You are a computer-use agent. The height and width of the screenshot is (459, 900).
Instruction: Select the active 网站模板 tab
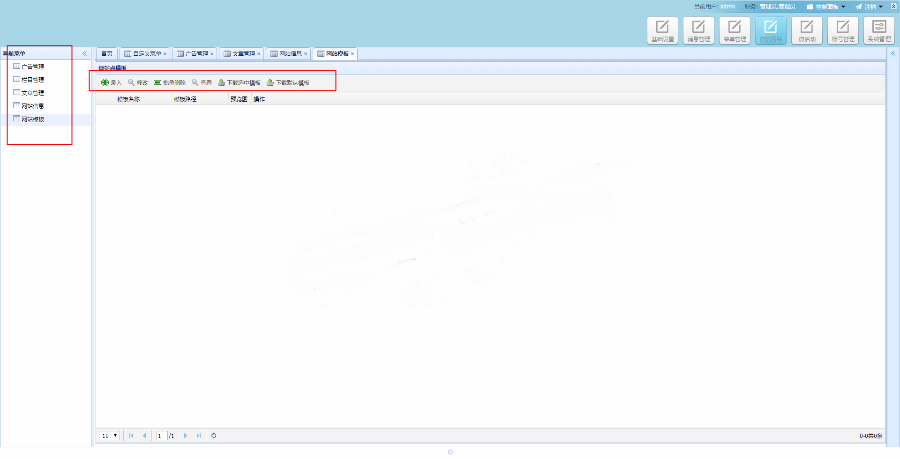click(x=334, y=53)
